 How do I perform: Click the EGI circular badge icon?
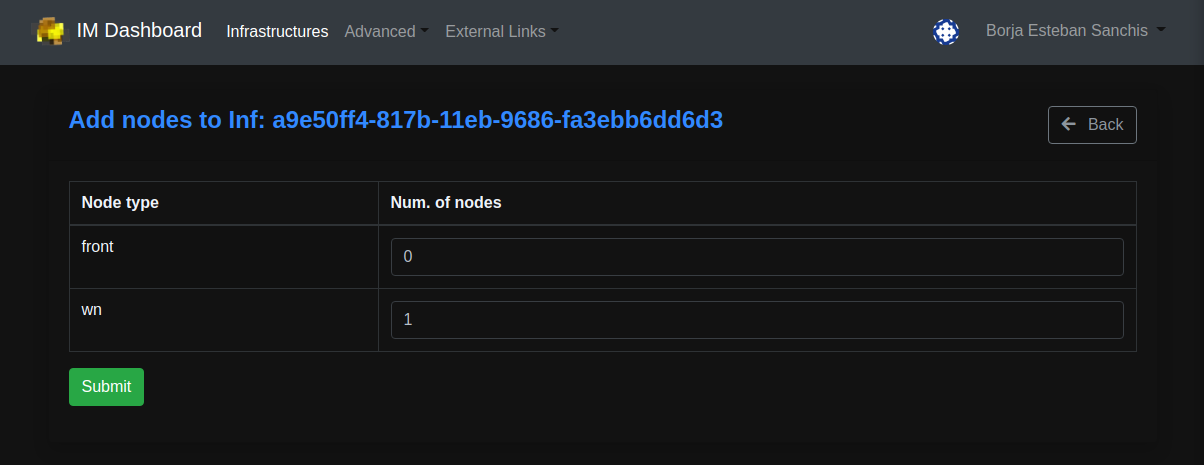(946, 32)
